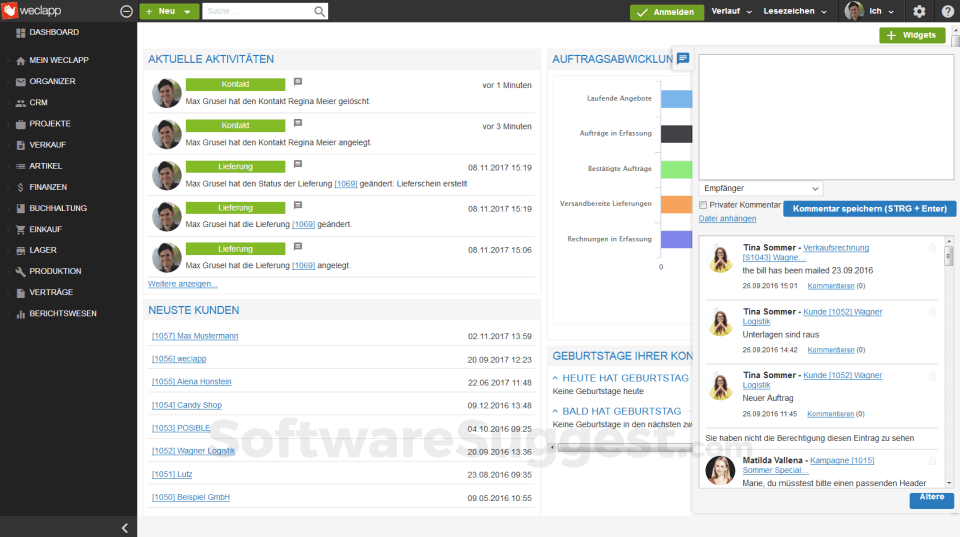
Task: Expand the Neu button dropdown arrow
Action: tap(187, 12)
